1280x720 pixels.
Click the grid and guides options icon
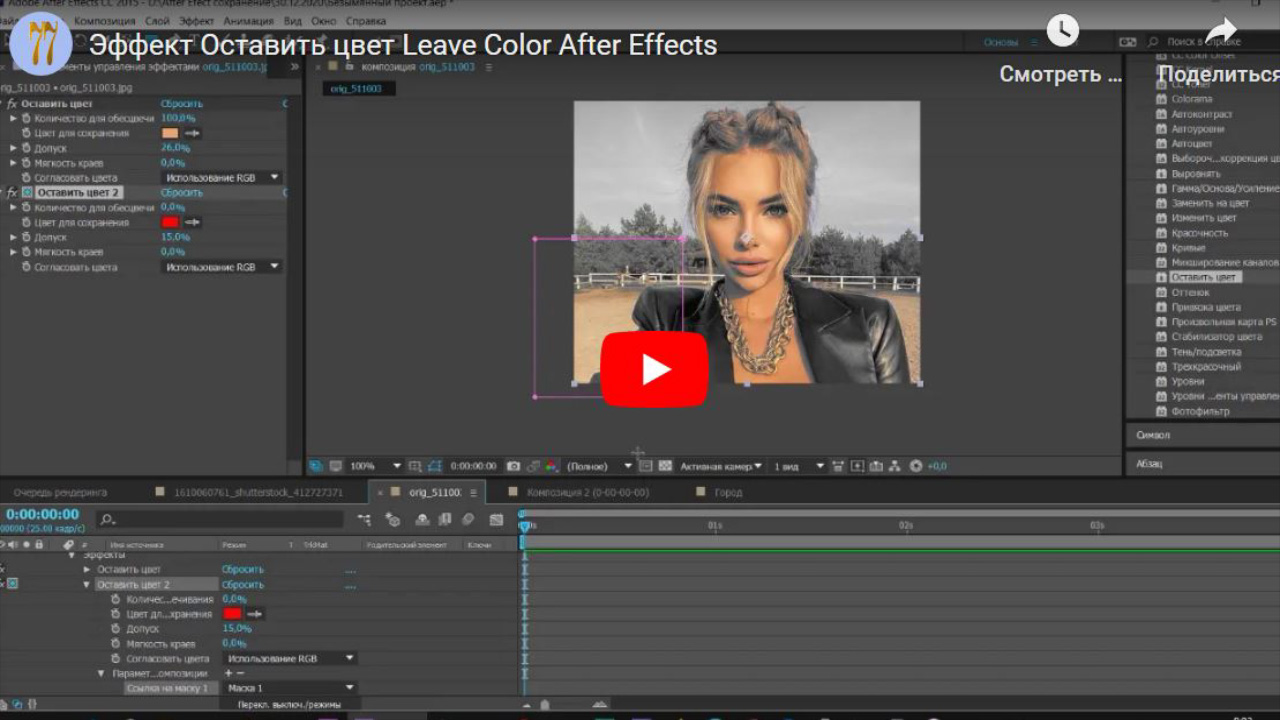point(414,466)
